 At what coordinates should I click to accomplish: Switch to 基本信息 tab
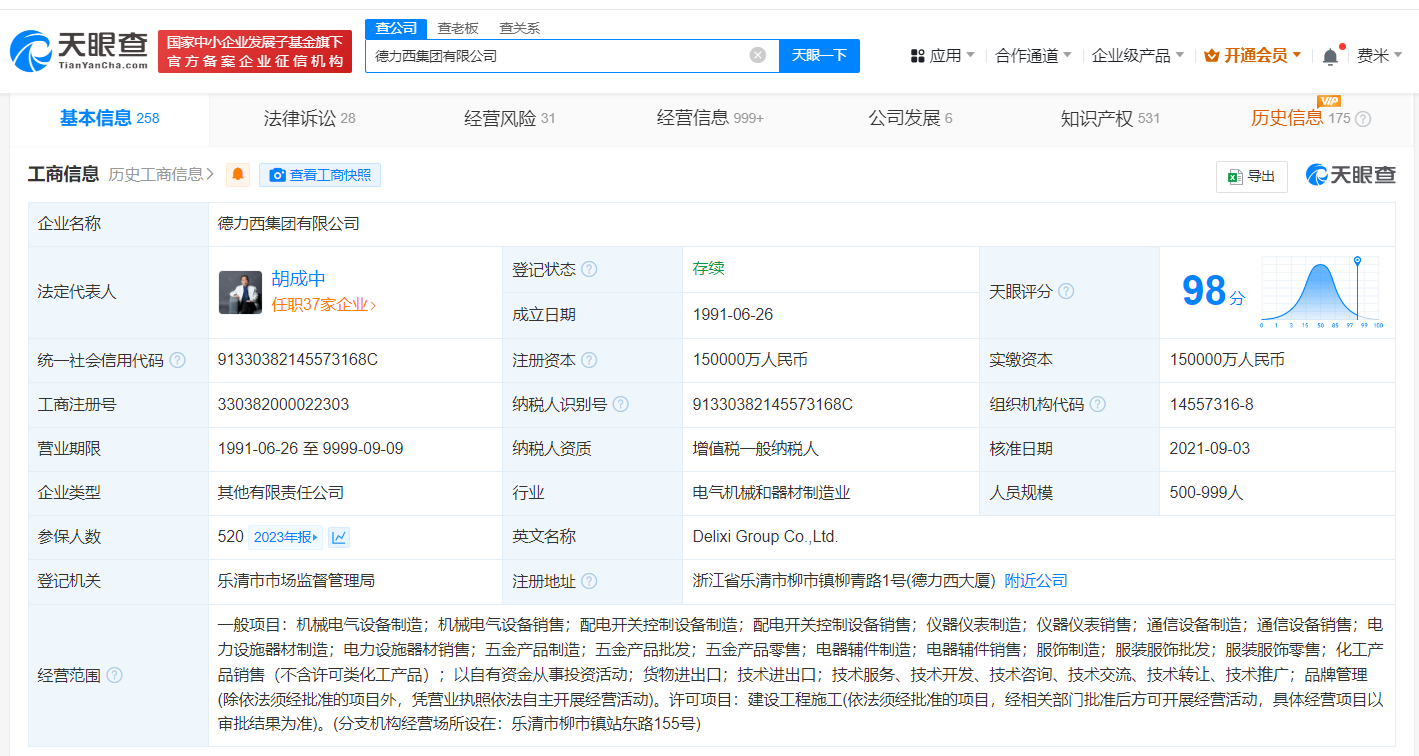(109, 119)
